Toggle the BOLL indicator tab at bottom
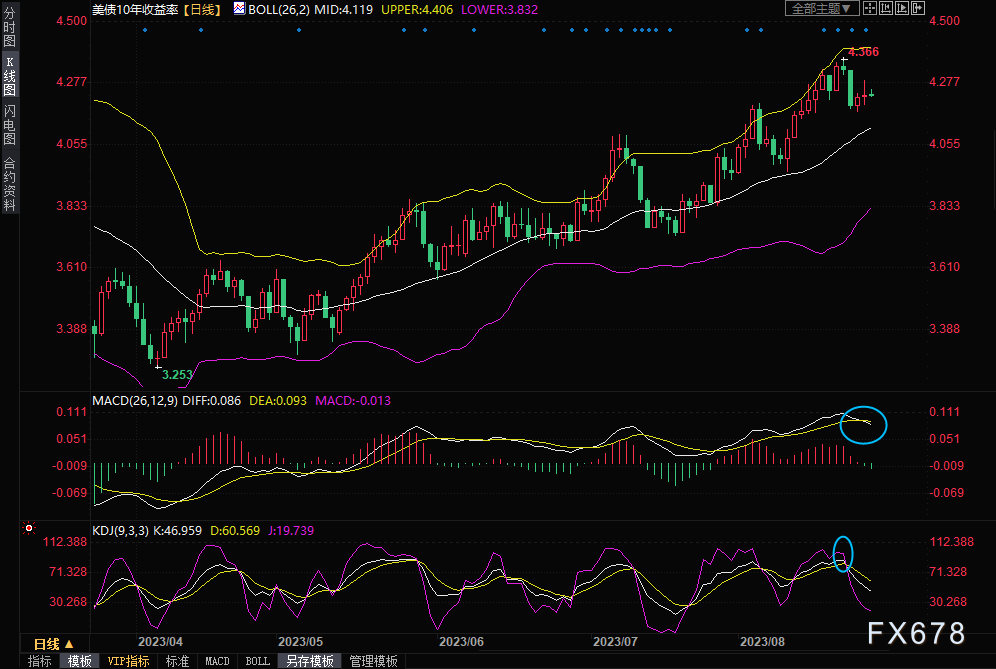Screen dimensions: 996x669 [257, 661]
